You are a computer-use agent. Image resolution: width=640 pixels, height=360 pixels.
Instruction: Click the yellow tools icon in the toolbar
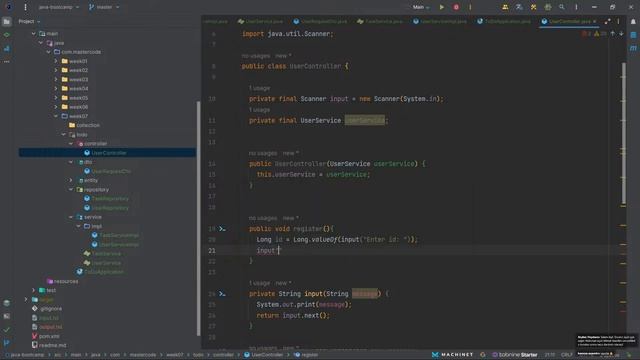coord(533,7)
